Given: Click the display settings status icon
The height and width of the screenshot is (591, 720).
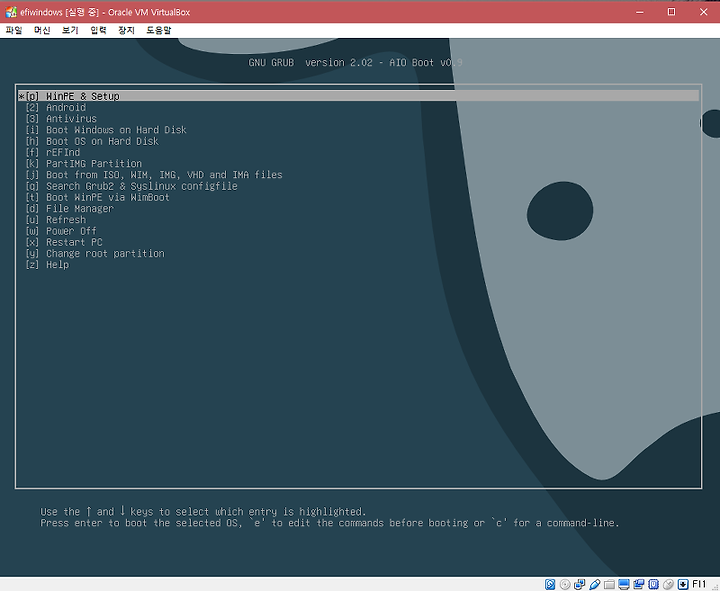Looking at the screenshot, I should (x=624, y=584).
